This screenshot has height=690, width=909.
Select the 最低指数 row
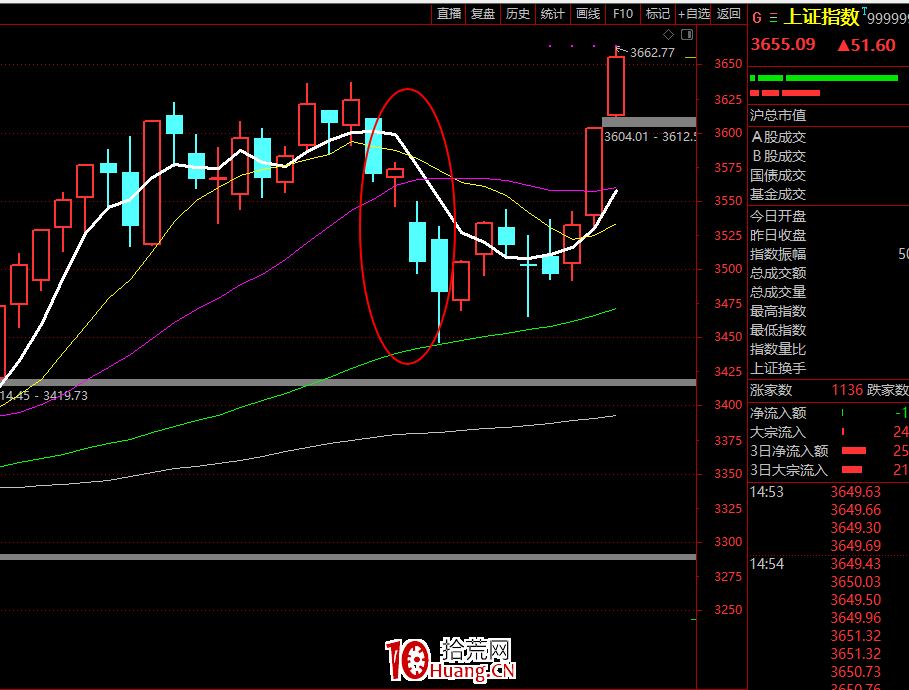pyautogui.click(x=829, y=331)
